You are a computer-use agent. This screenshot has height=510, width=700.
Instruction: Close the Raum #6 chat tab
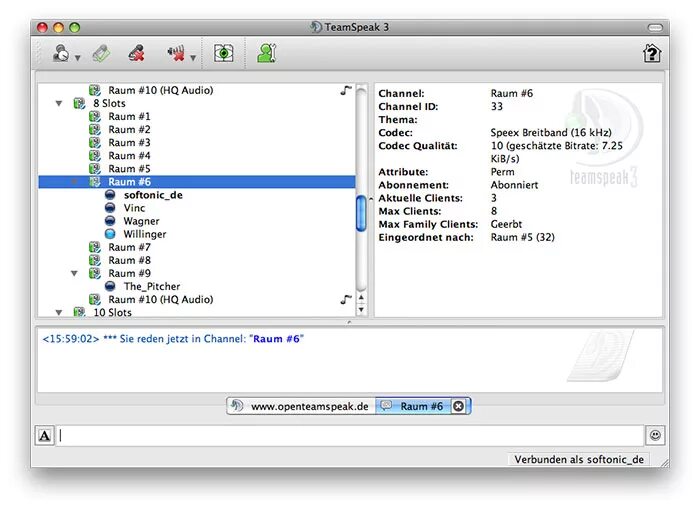458,406
